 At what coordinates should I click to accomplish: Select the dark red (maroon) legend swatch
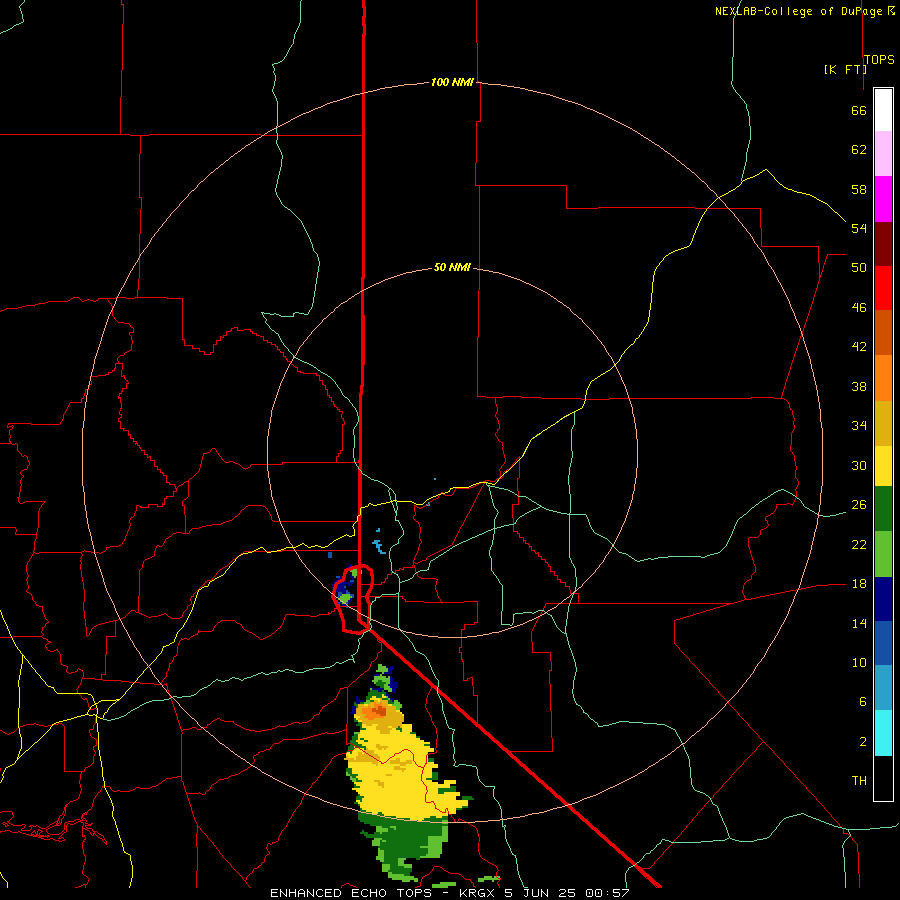pyautogui.click(x=883, y=243)
